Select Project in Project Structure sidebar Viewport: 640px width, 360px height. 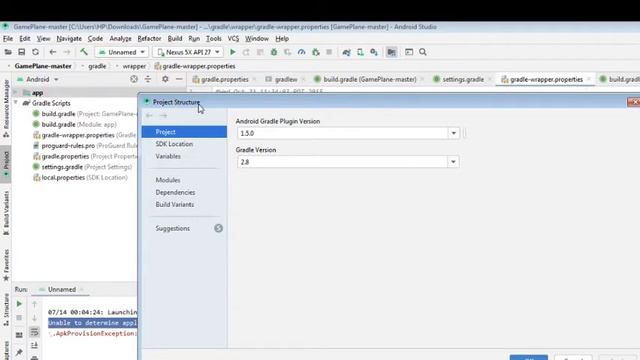184,132
